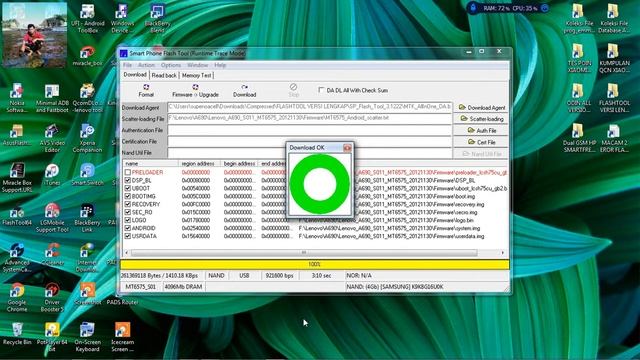Open the Options menu

pos(171,65)
